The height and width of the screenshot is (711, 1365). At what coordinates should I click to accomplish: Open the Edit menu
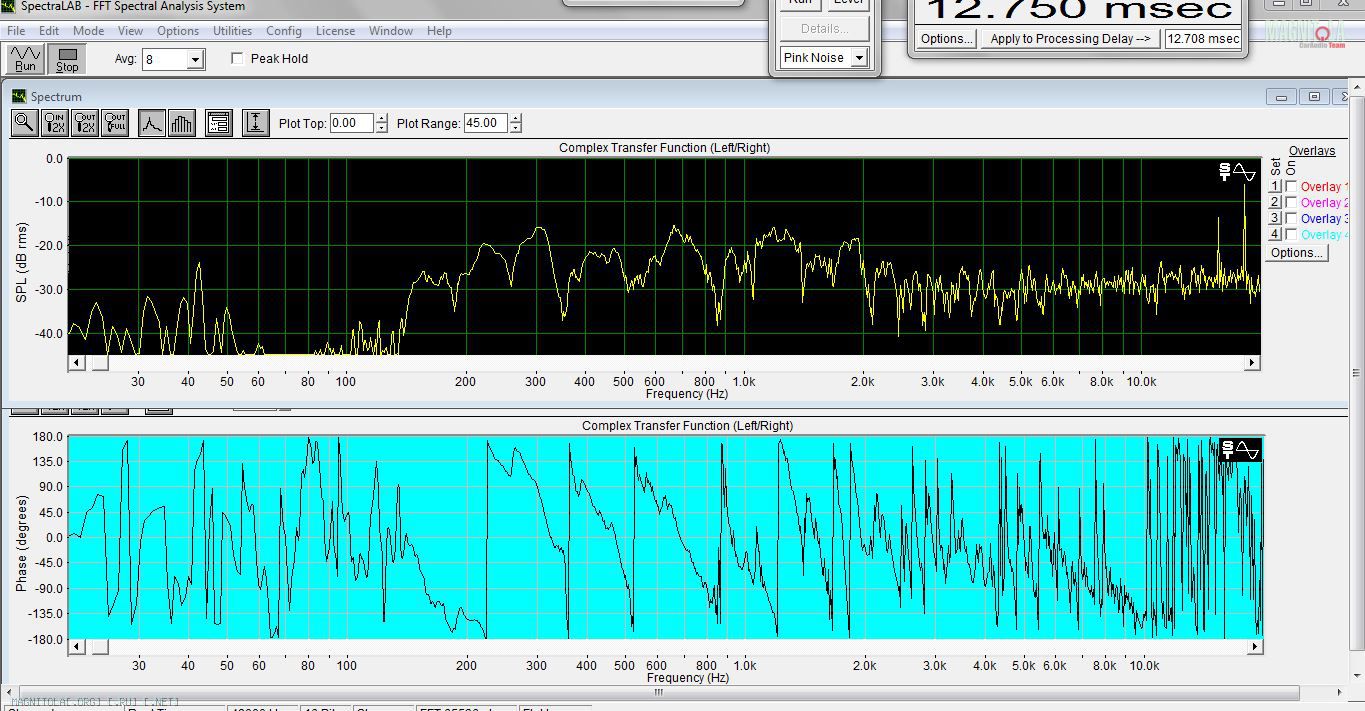pos(49,31)
